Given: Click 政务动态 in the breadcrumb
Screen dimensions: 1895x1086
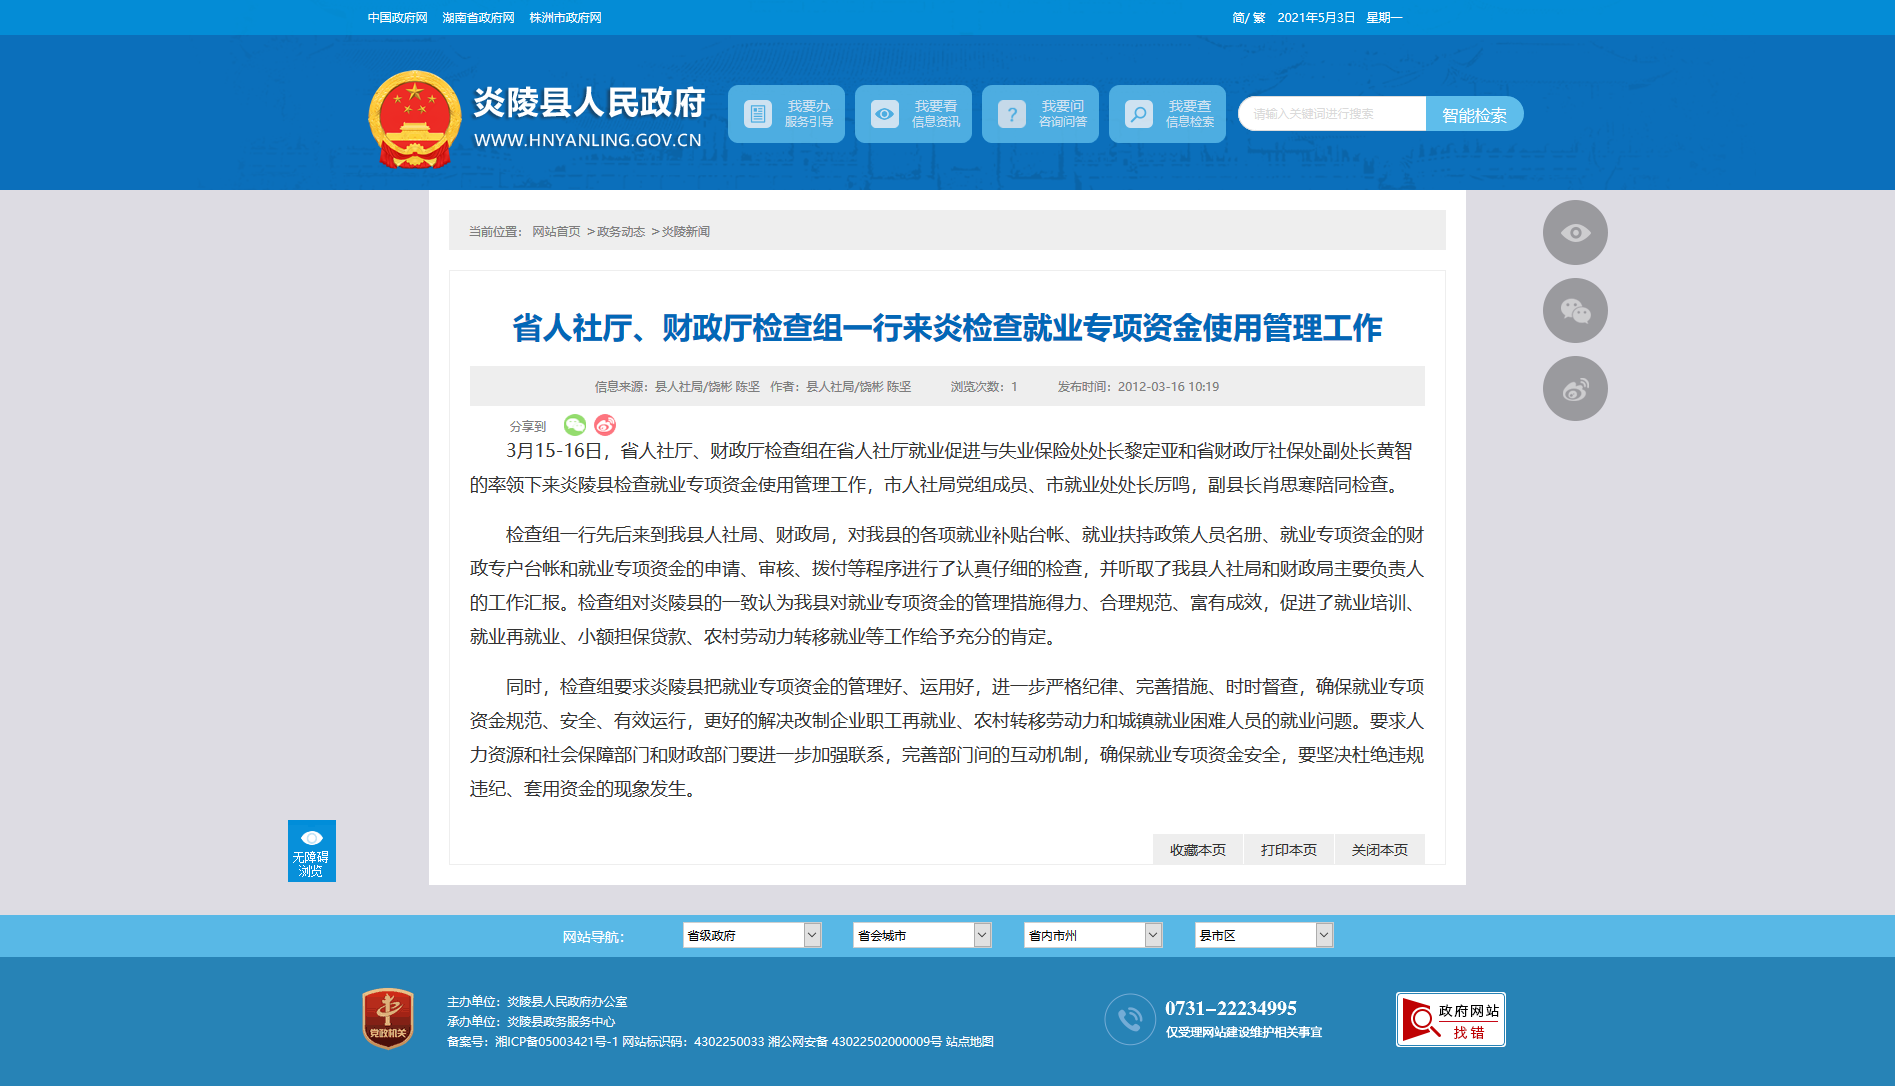Looking at the screenshot, I should [x=621, y=232].
